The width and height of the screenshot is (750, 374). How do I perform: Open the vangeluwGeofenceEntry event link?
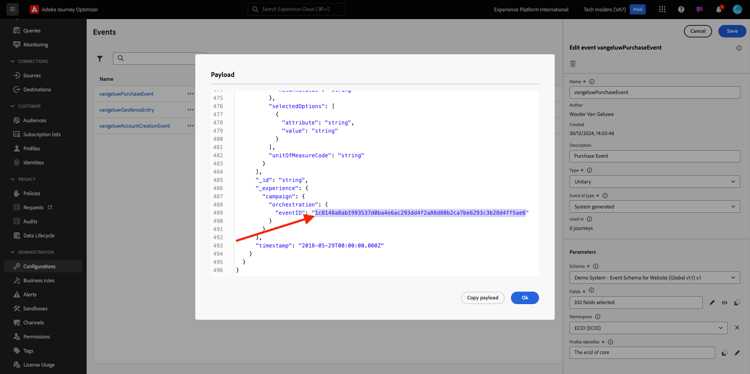click(x=126, y=110)
